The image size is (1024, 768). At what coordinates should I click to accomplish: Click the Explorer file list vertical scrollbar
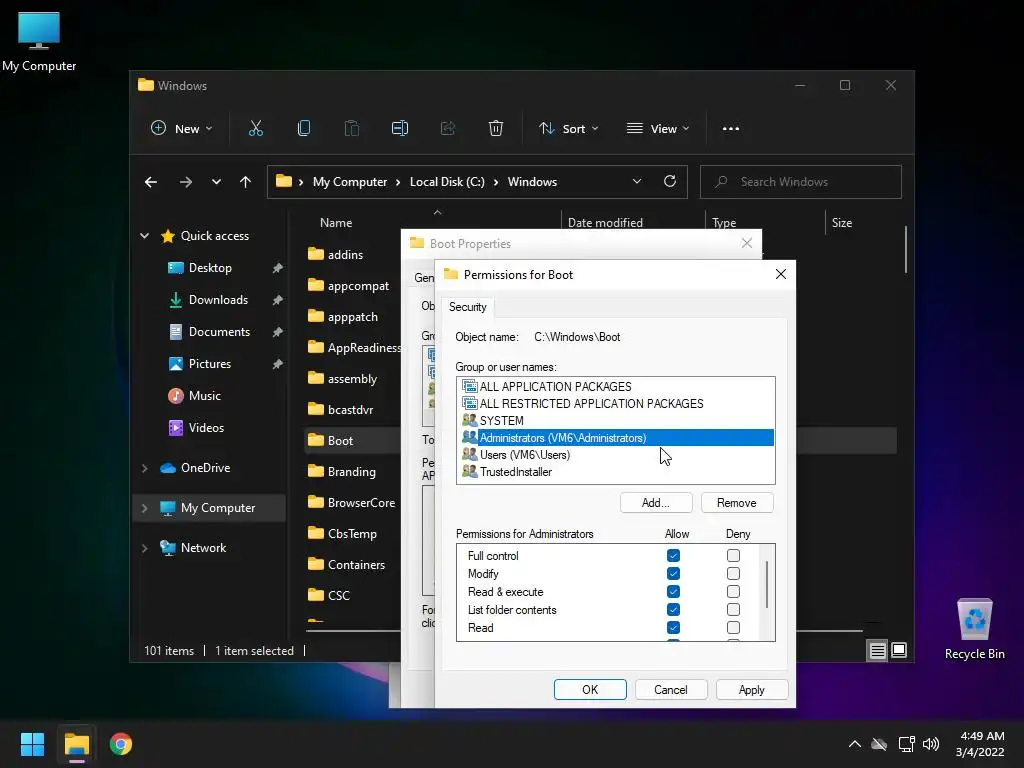click(x=905, y=249)
